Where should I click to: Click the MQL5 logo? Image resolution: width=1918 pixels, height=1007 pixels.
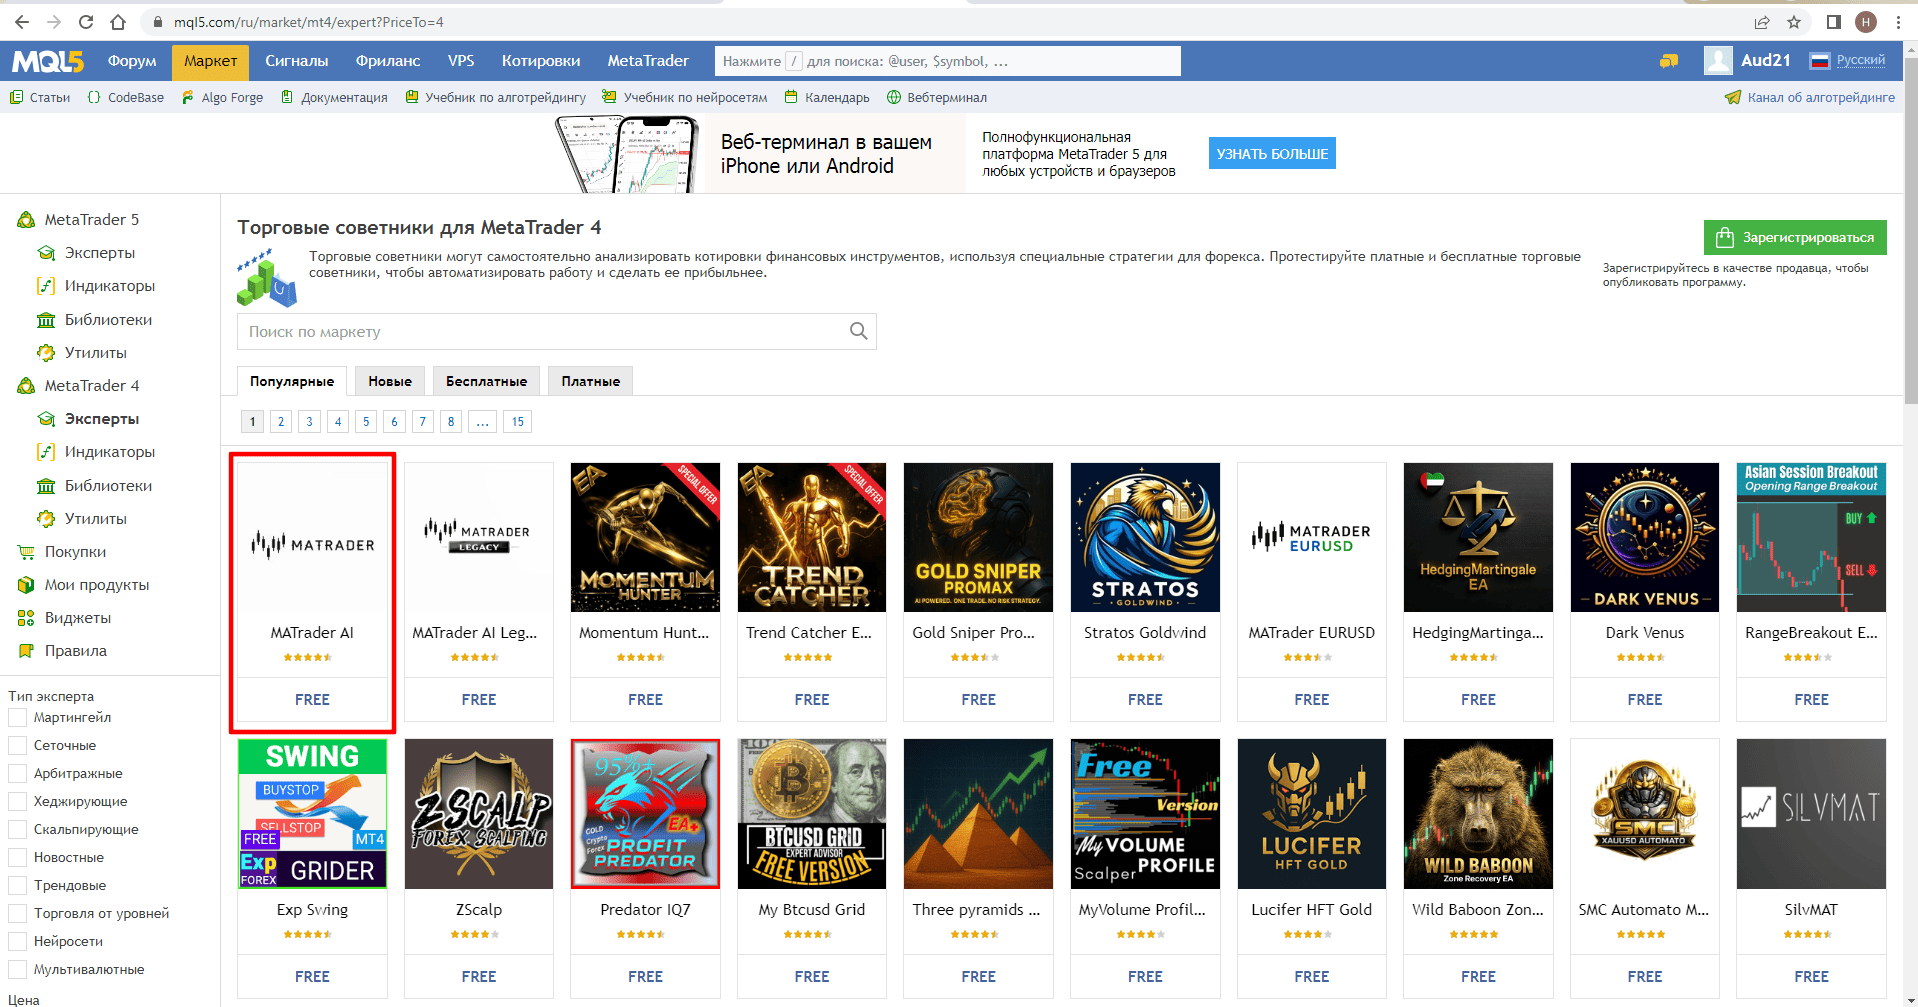[47, 61]
